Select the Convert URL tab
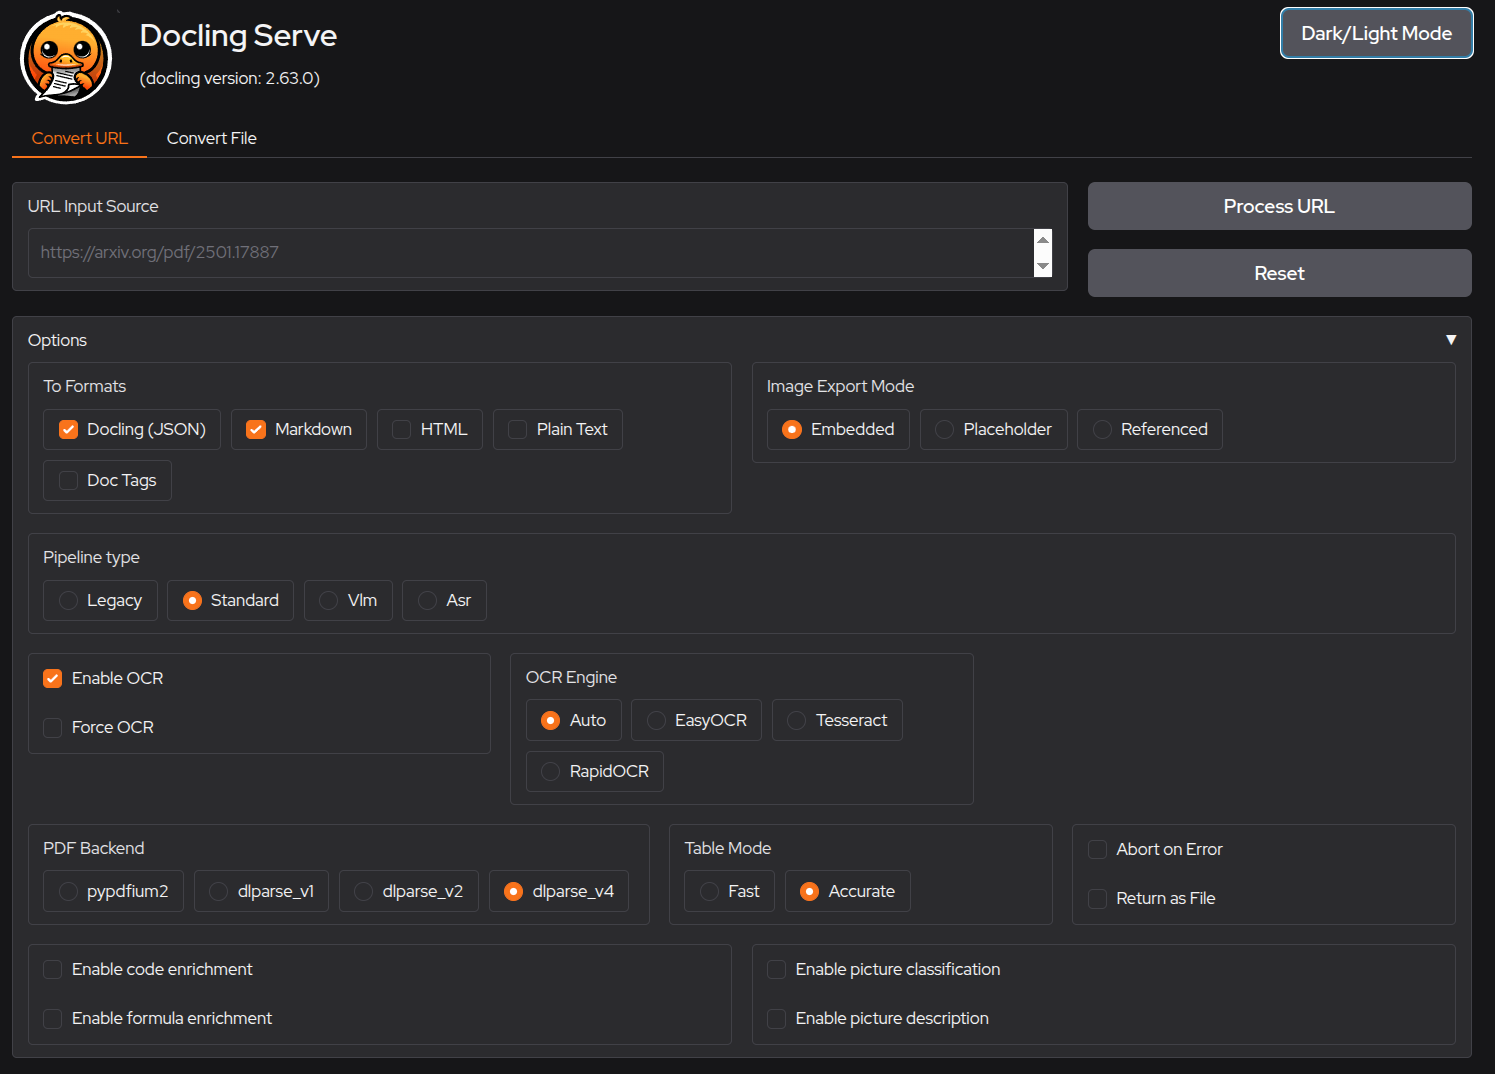Viewport: 1495px width, 1074px height. pyautogui.click(x=80, y=138)
